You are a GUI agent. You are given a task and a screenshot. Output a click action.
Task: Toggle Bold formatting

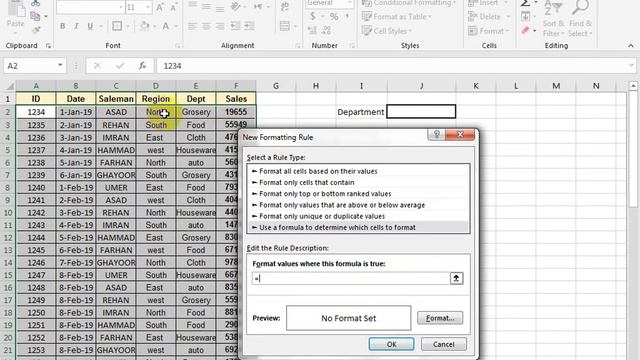click(62, 26)
